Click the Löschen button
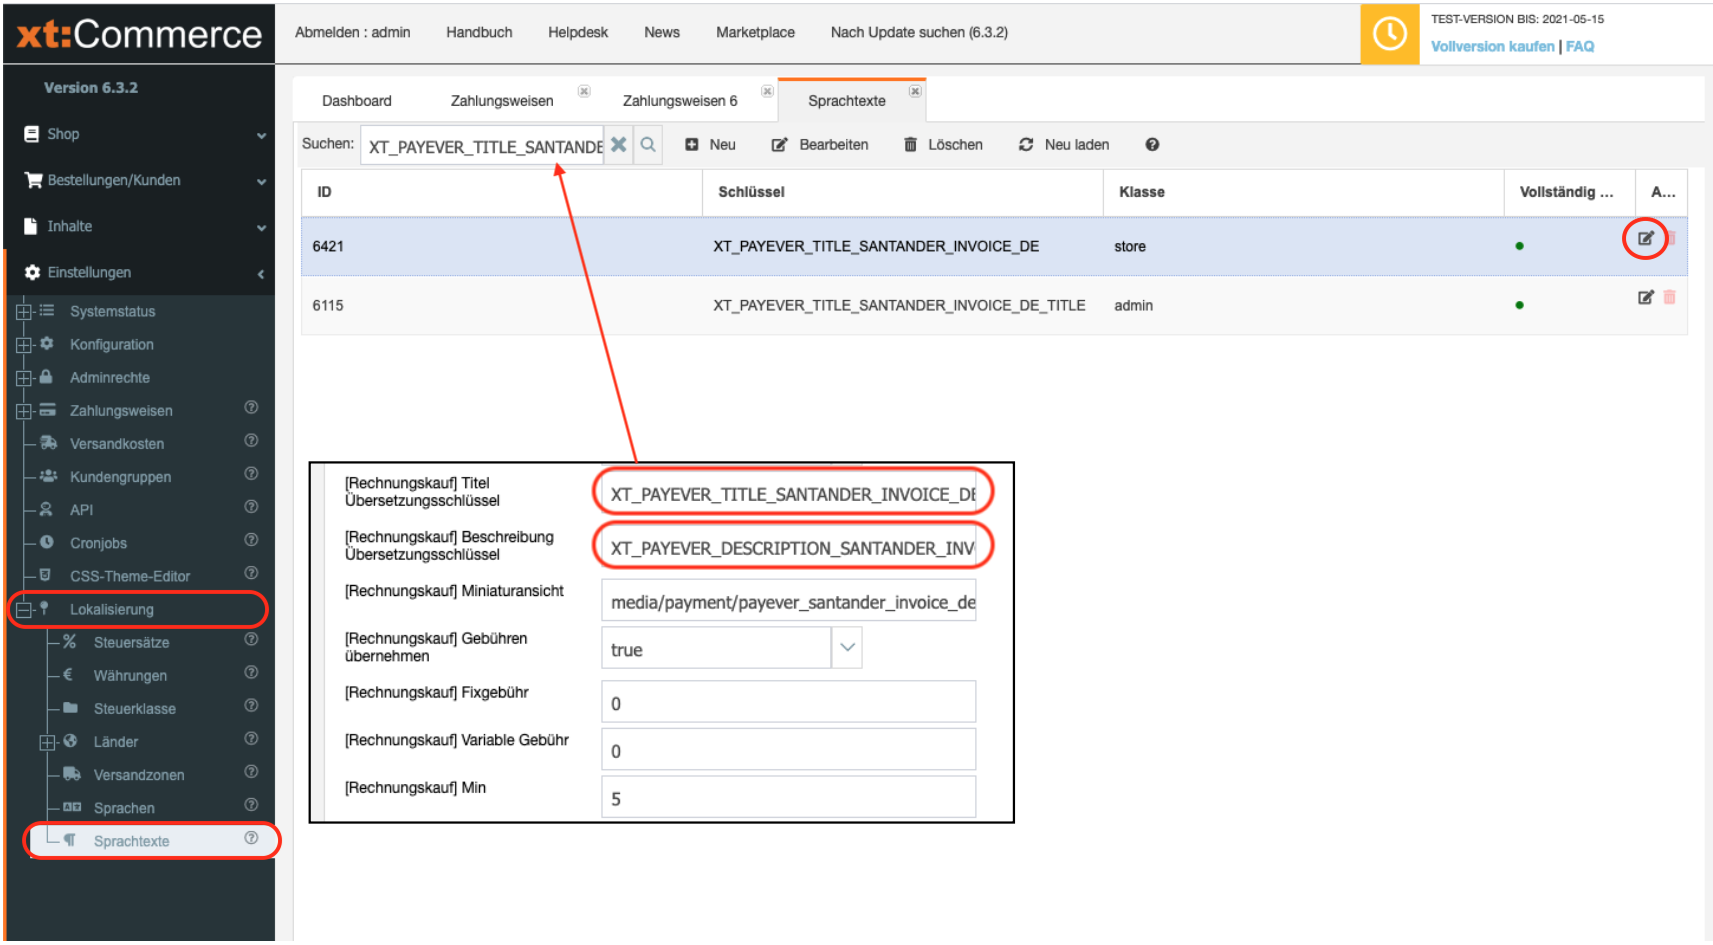The width and height of the screenshot is (1713, 945). [943, 145]
